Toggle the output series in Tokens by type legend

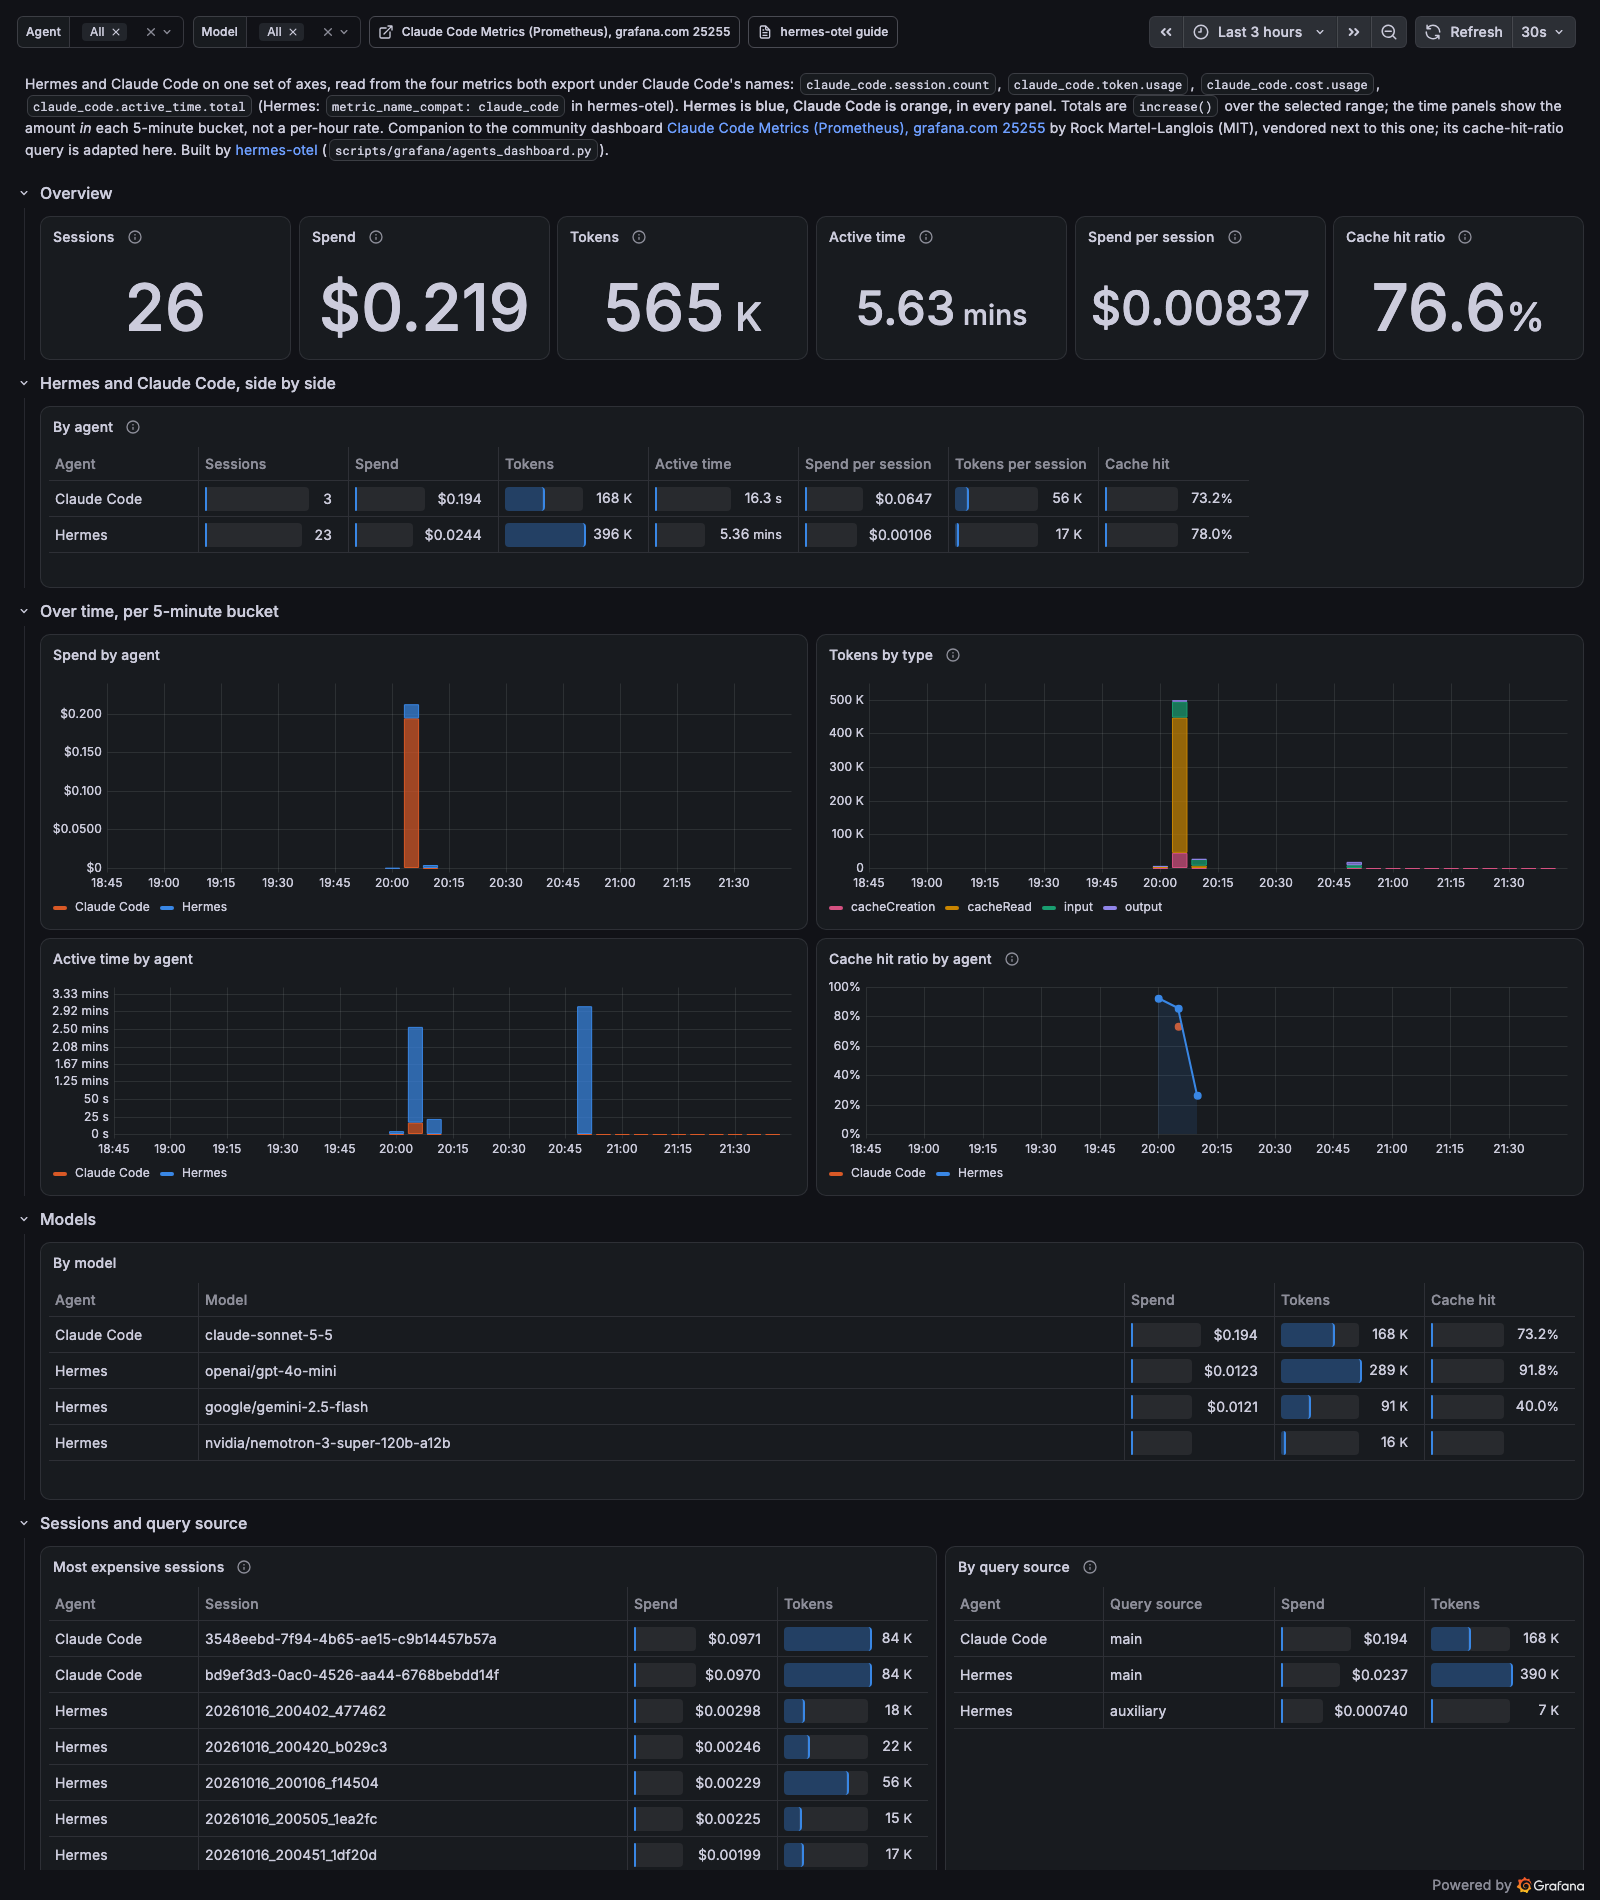point(1143,907)
